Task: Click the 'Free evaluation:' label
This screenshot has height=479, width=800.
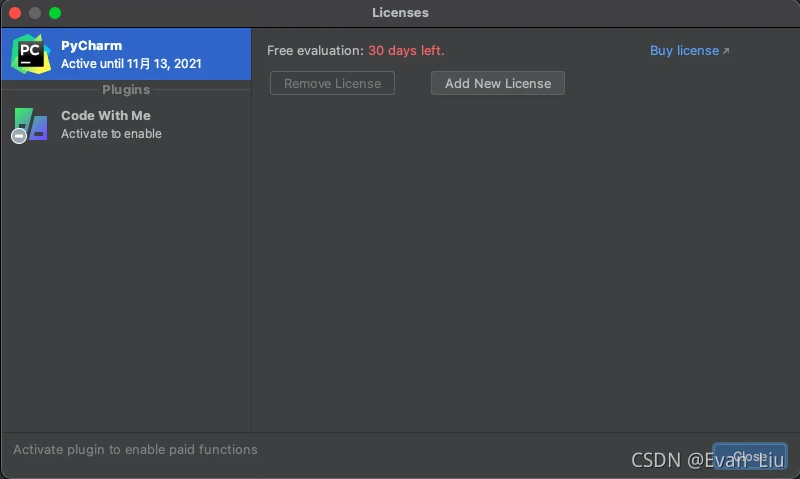Action: tap(315, 50)
